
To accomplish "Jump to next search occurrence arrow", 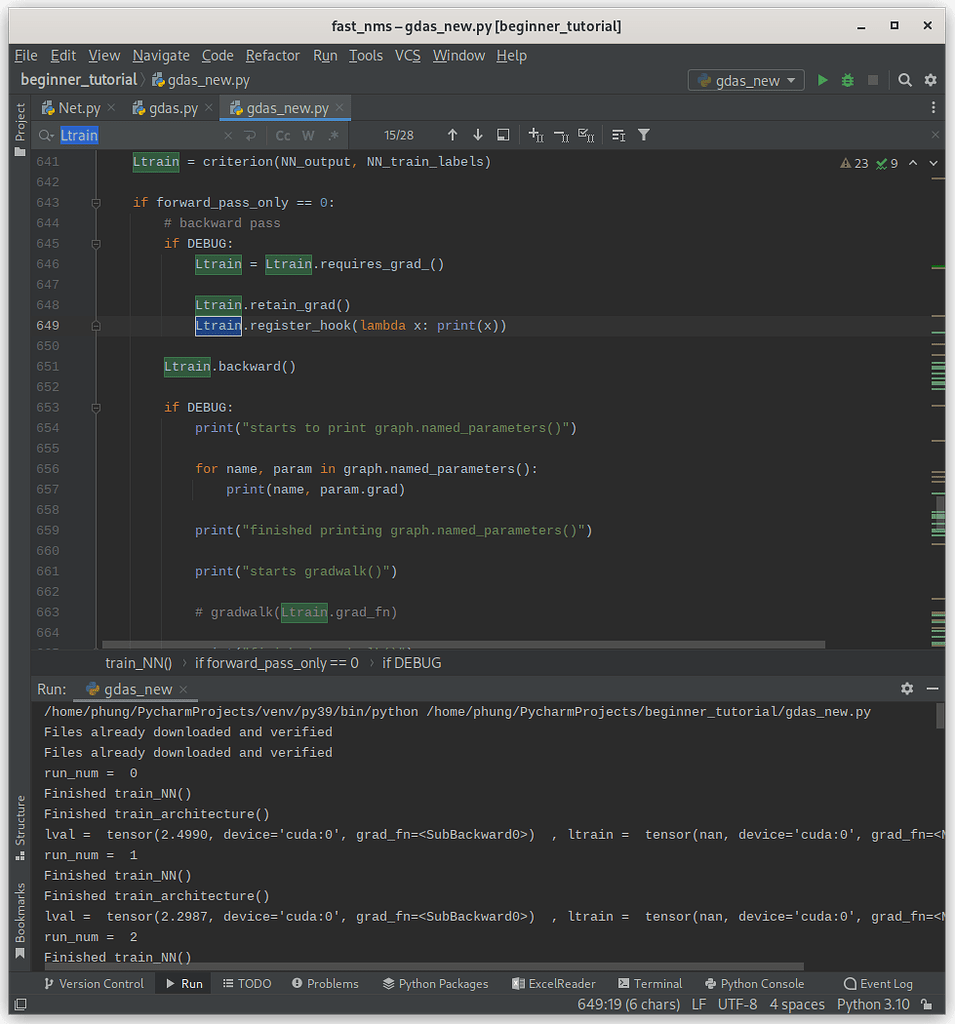I will (477, 135).
